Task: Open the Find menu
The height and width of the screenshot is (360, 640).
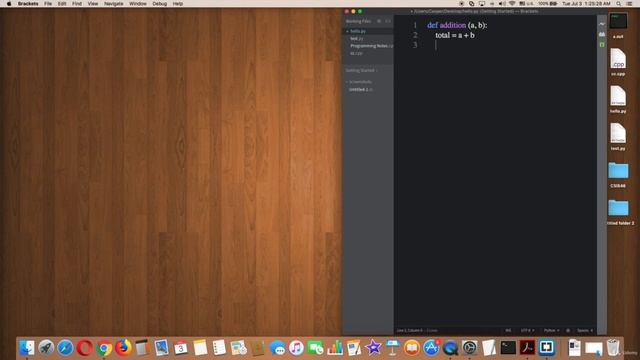Action: tap(77, 4)
